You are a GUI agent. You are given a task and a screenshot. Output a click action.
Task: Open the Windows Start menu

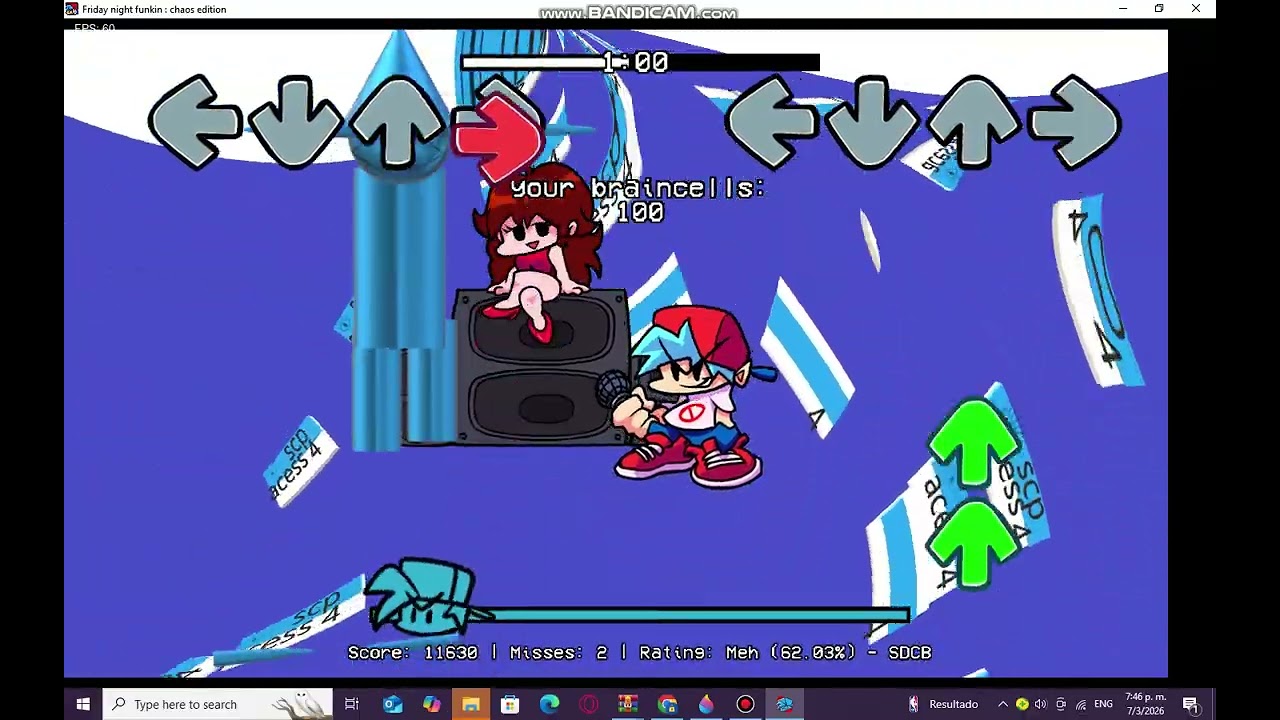(x=83, y=704)
